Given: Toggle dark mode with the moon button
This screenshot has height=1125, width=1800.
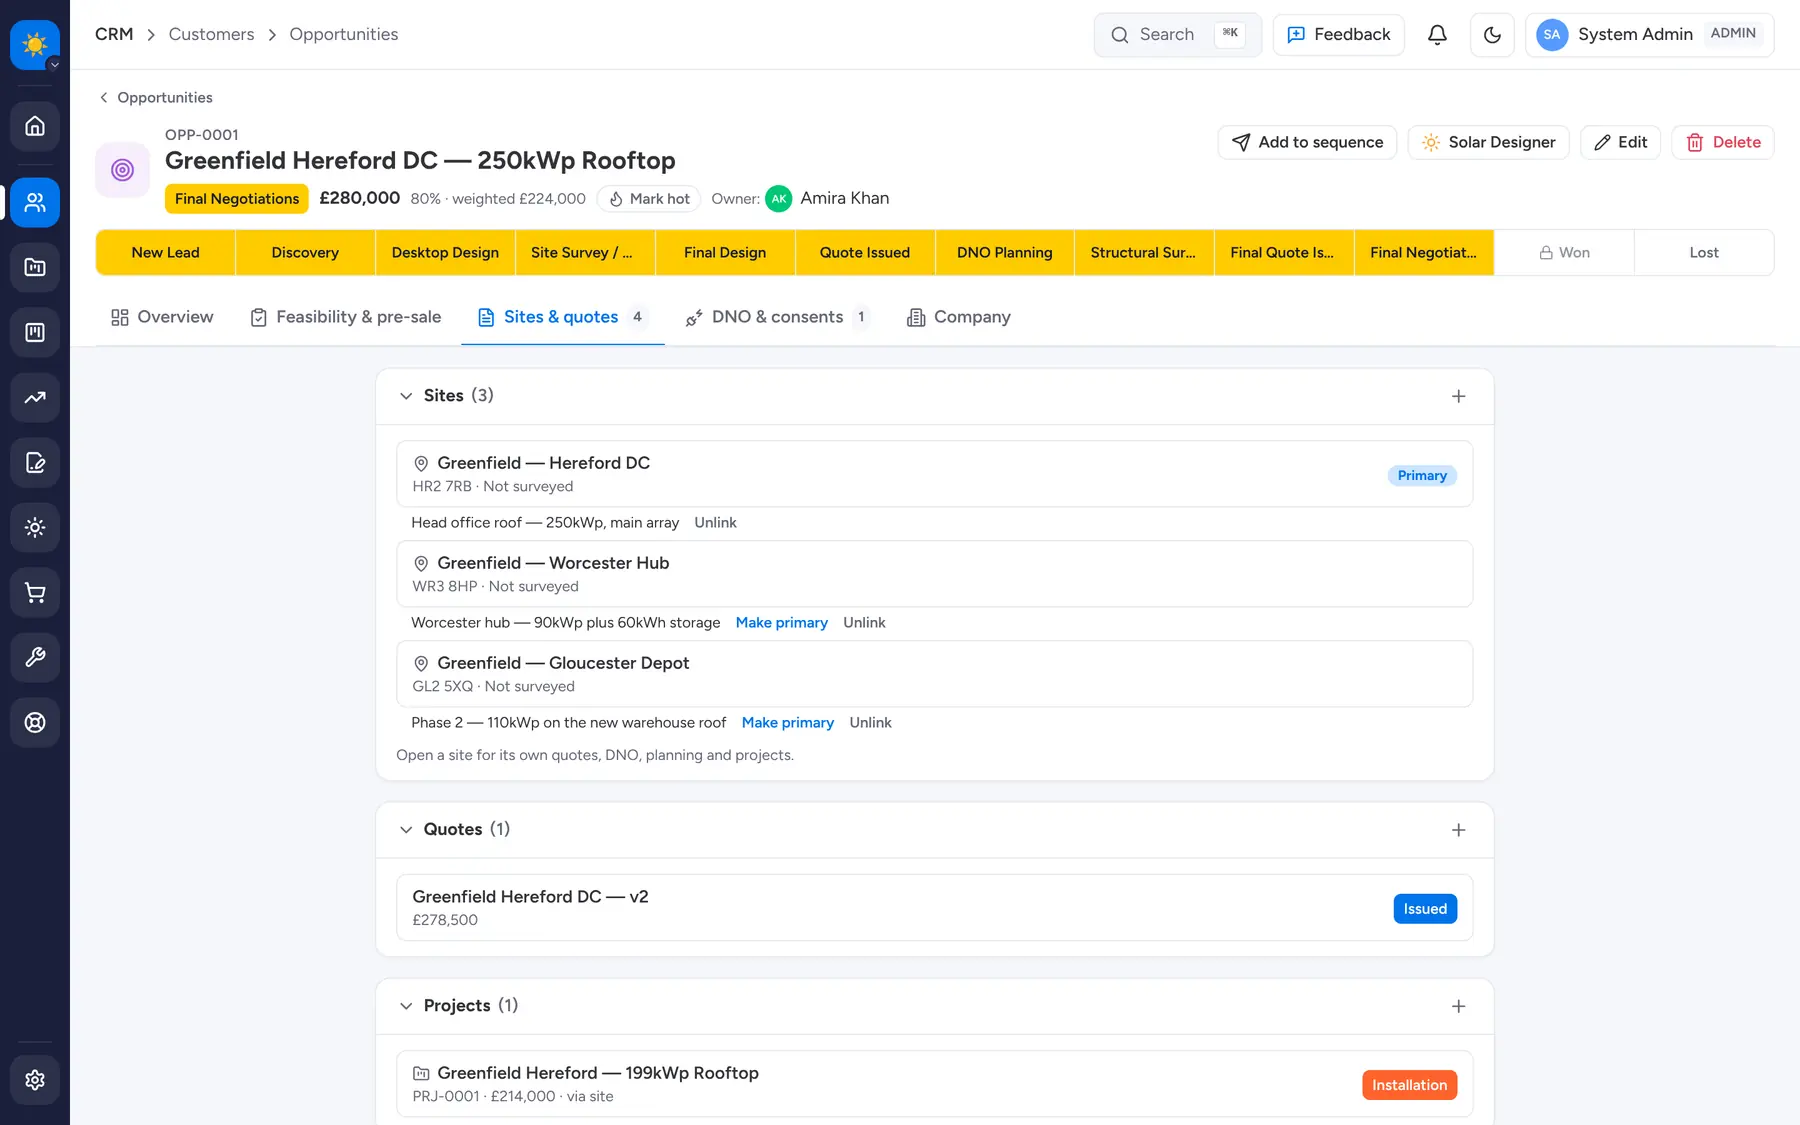Looking at the screenshot, I should (x=1492, y=35).
